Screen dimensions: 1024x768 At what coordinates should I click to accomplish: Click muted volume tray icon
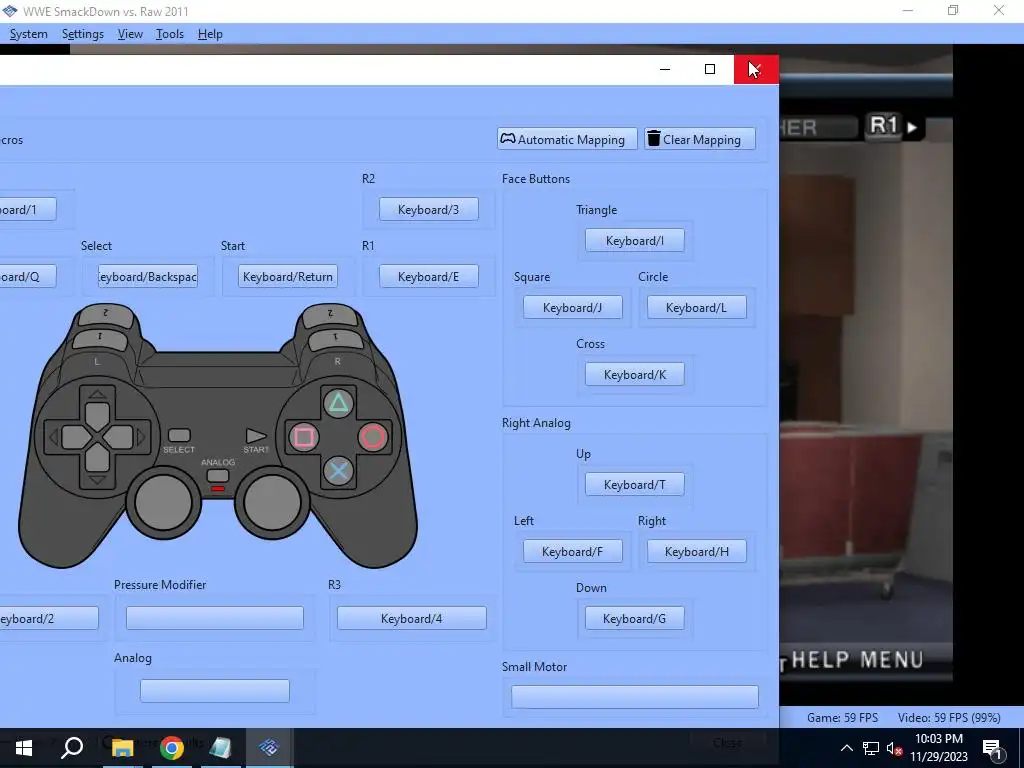click(x=894, y=748)
